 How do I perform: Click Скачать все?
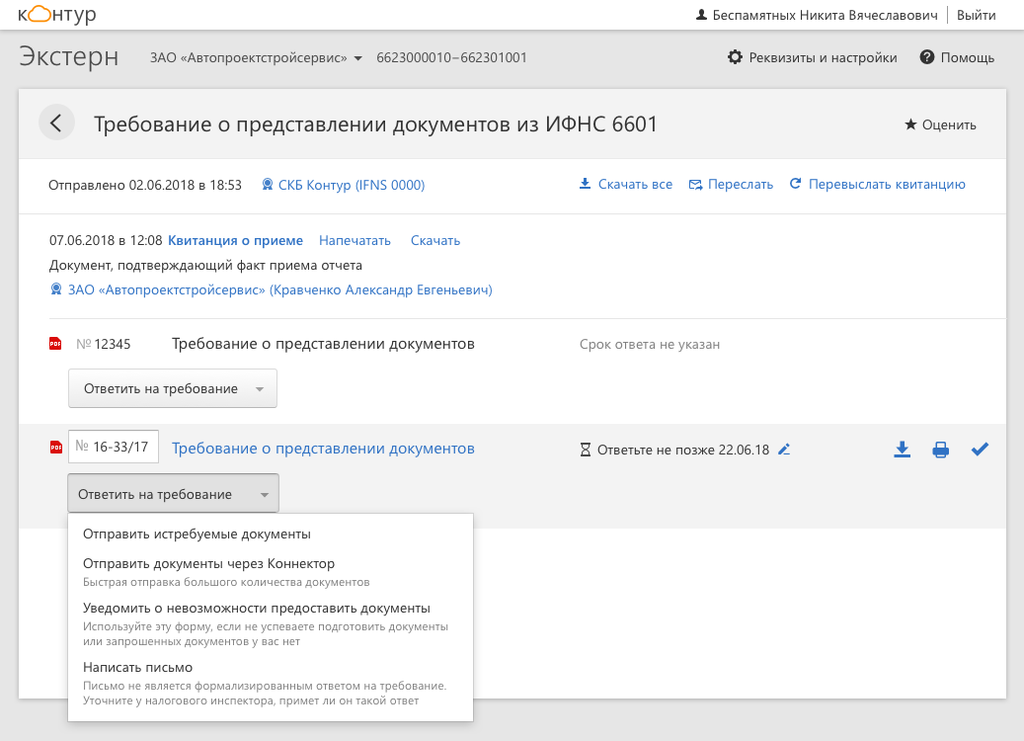click(x=635, y=184)
